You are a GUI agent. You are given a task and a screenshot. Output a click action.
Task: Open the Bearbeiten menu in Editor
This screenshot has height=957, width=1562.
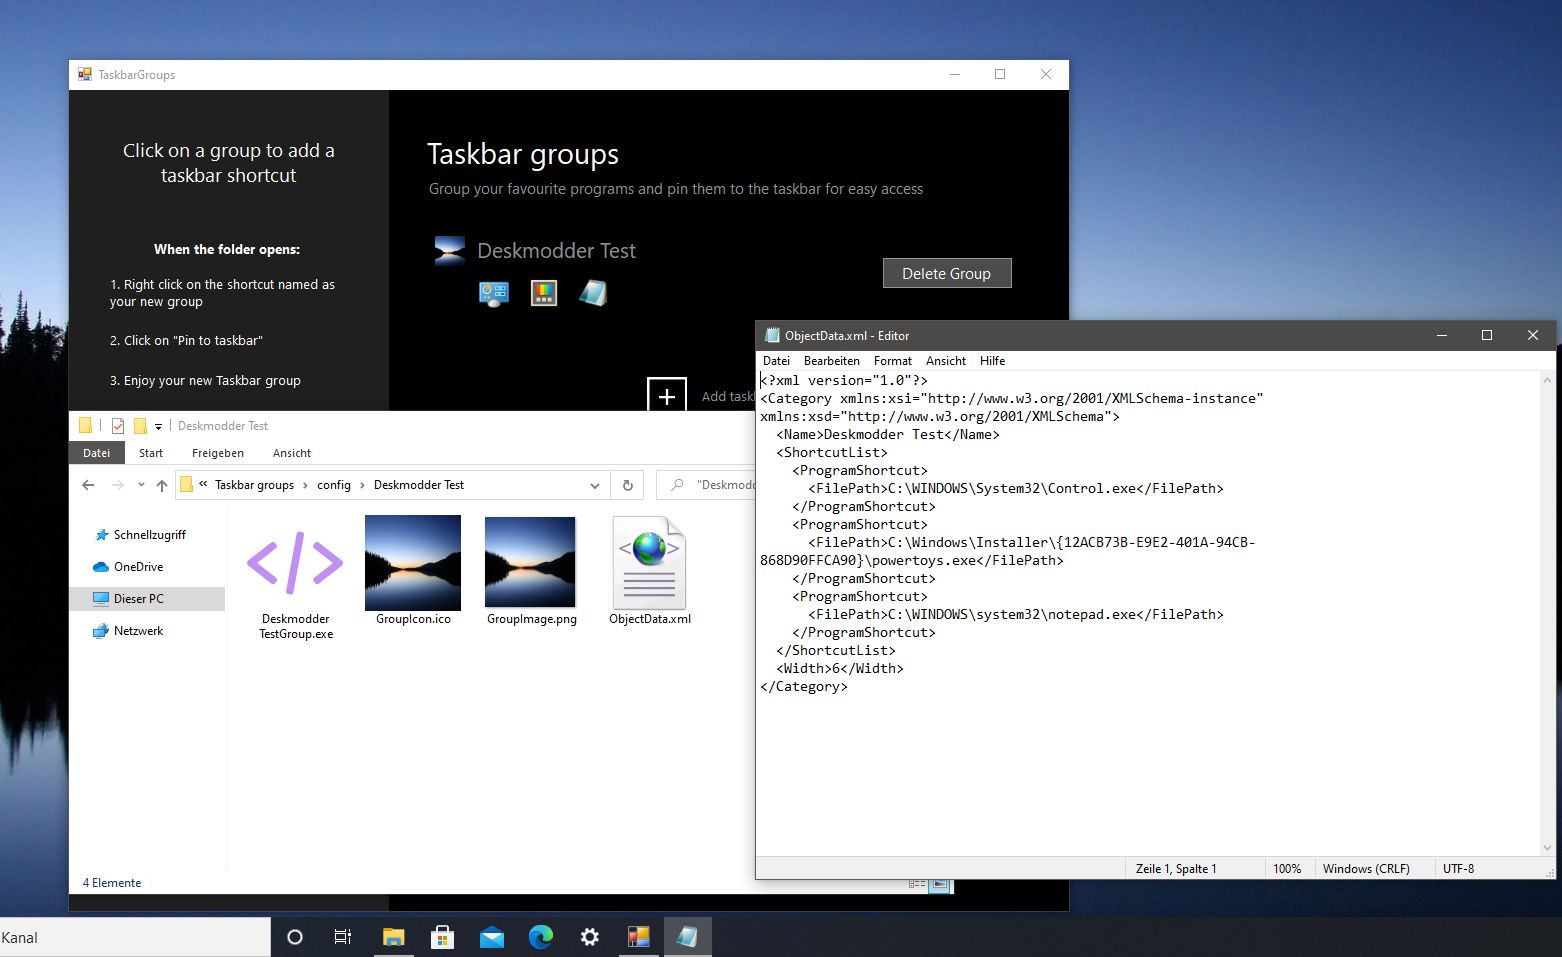coord(832,361)
